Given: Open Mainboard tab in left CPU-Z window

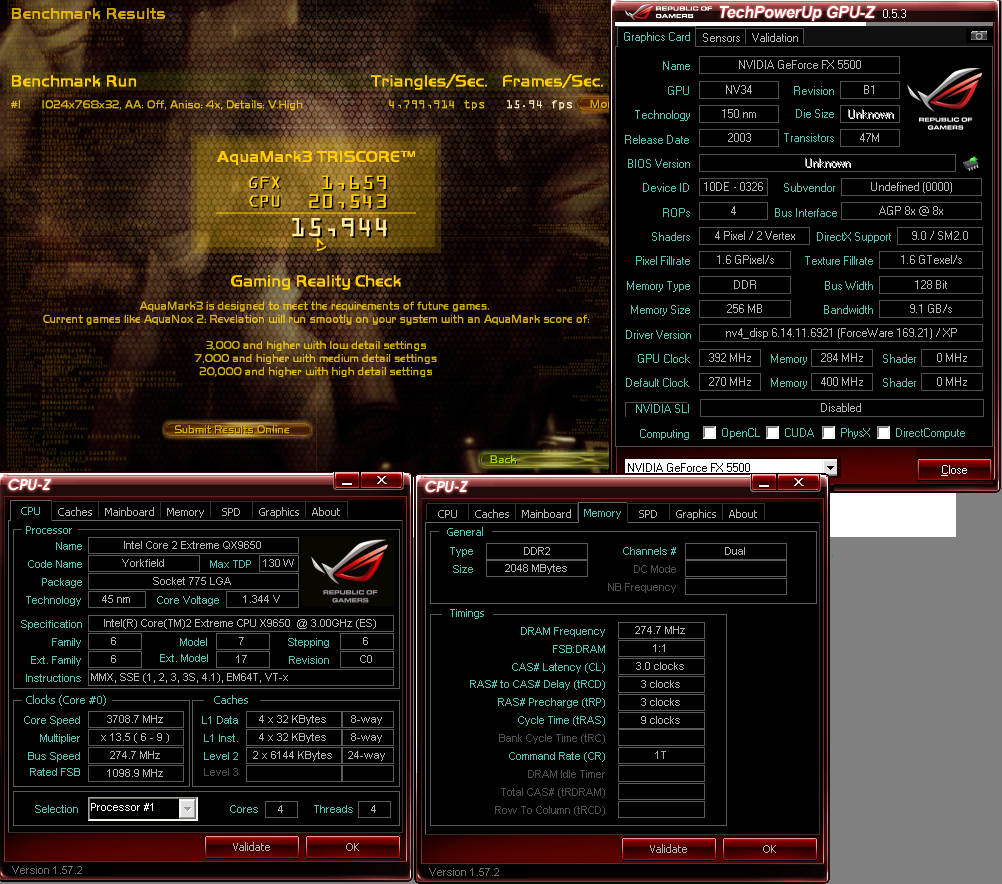Looking at the screenshot, I should 129,512.
